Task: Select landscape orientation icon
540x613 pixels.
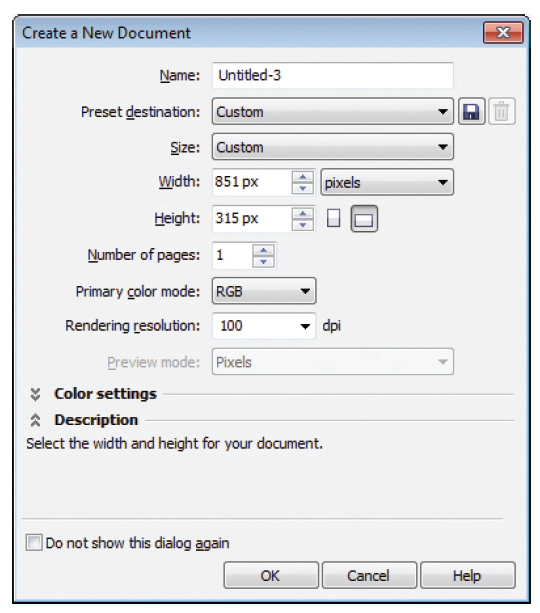Action: click(364, 219)
